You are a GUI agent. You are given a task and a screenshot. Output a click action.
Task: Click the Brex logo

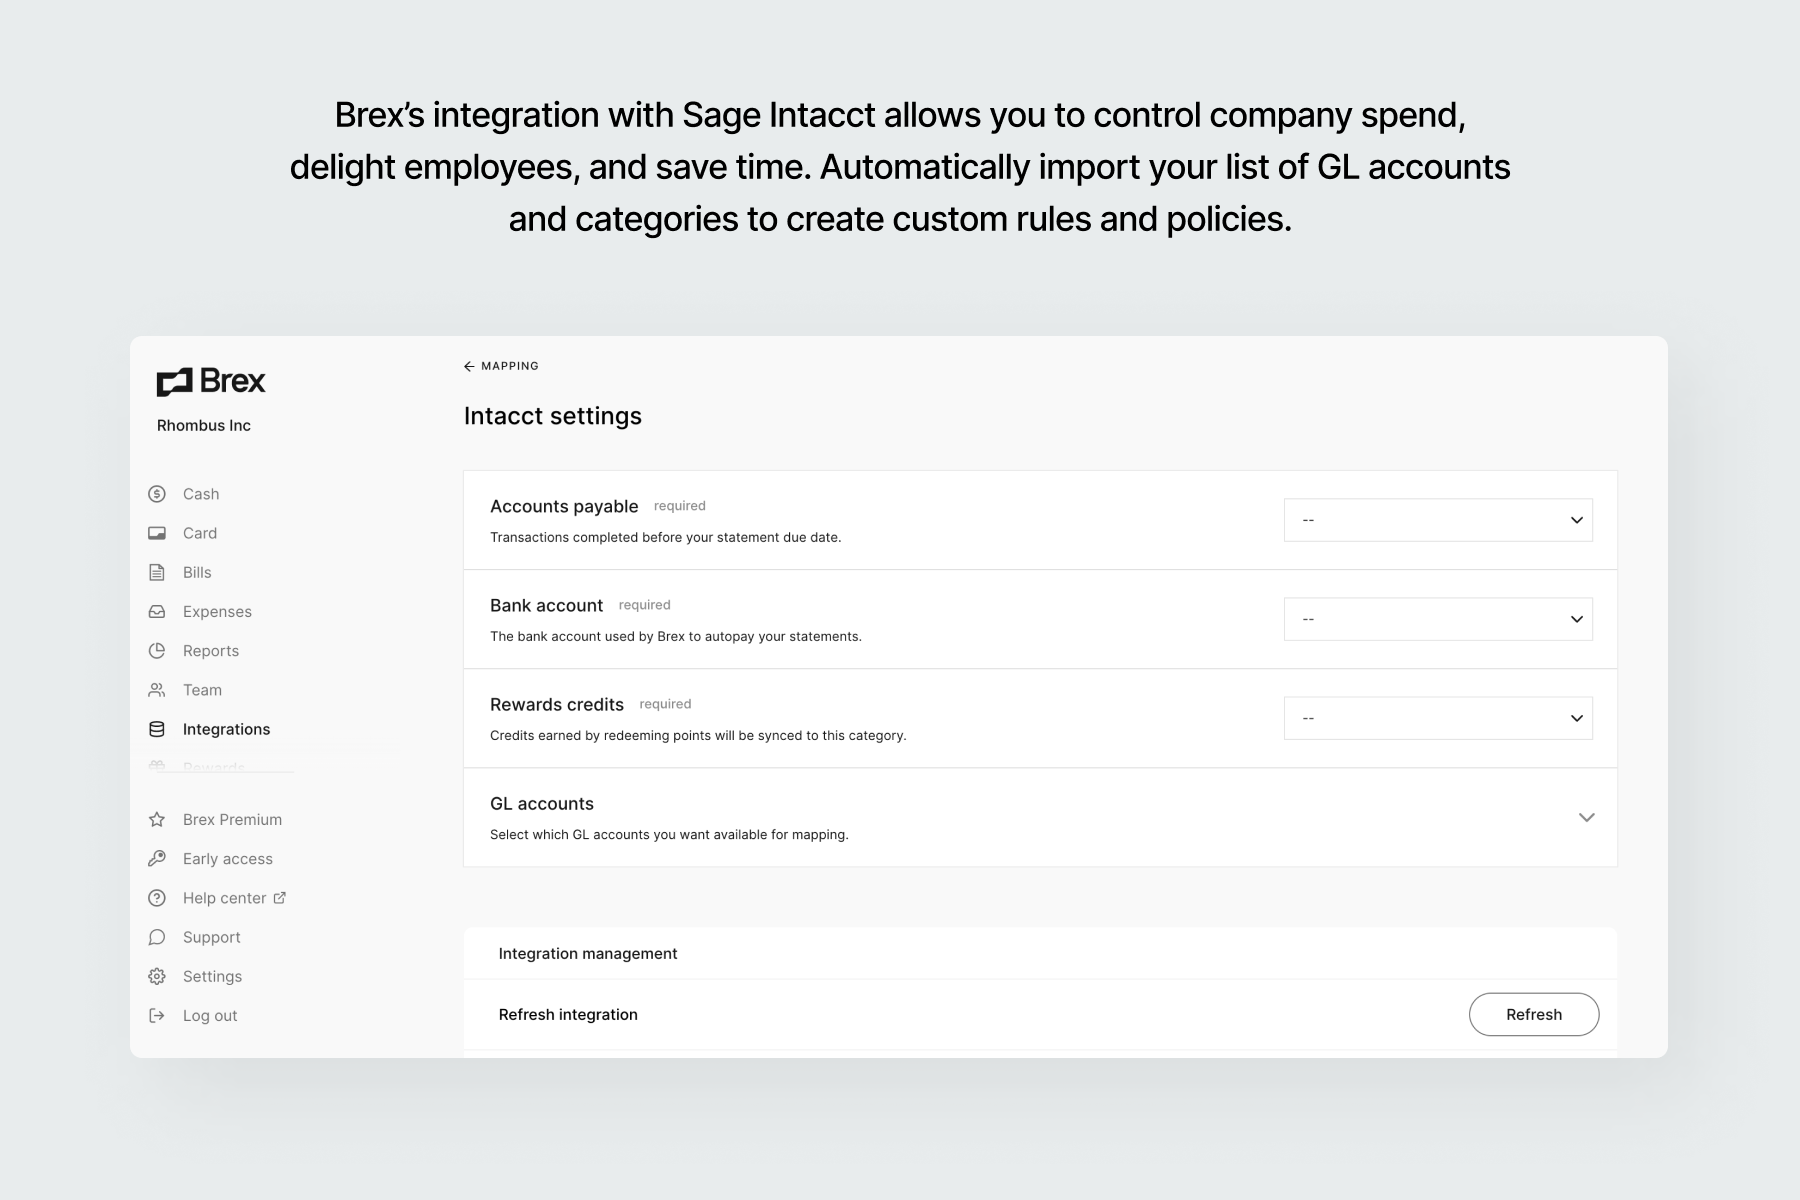tap(211, 381)
